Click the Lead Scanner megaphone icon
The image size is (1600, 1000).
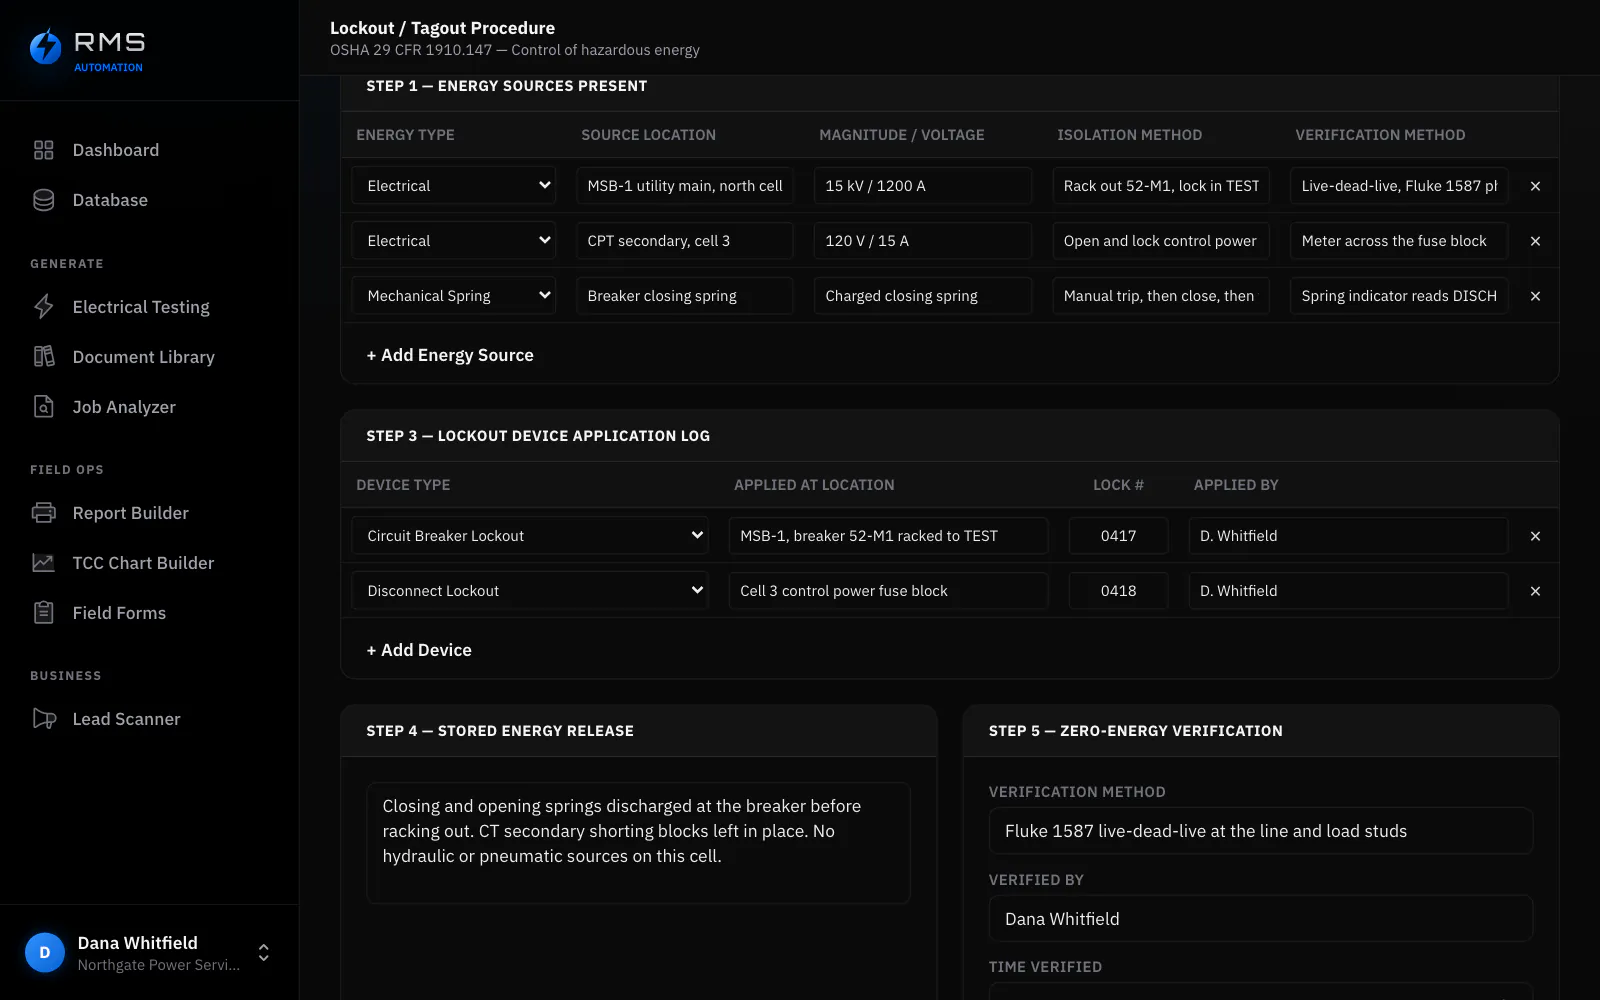44,719
